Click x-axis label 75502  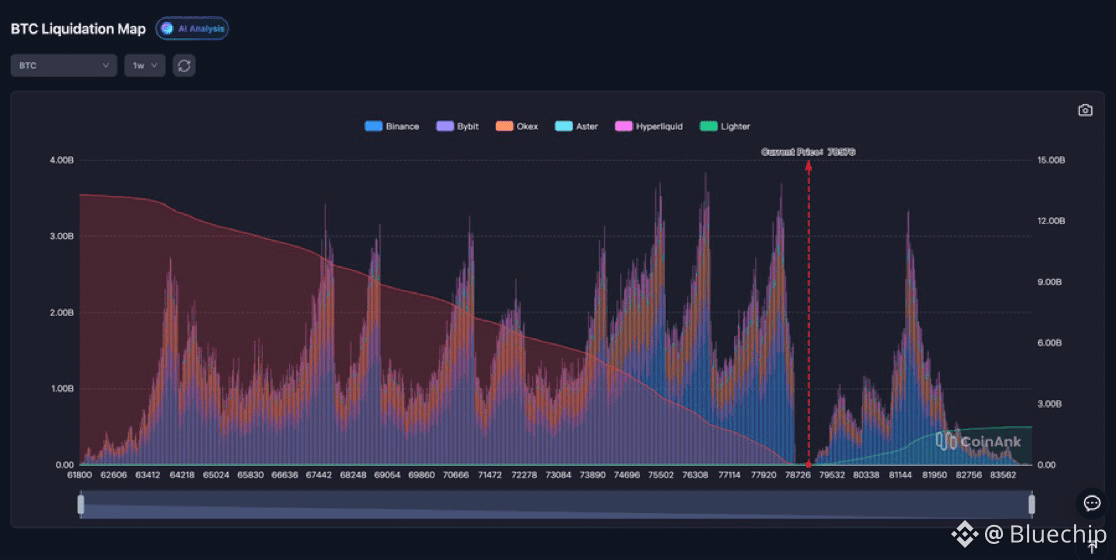660,475
